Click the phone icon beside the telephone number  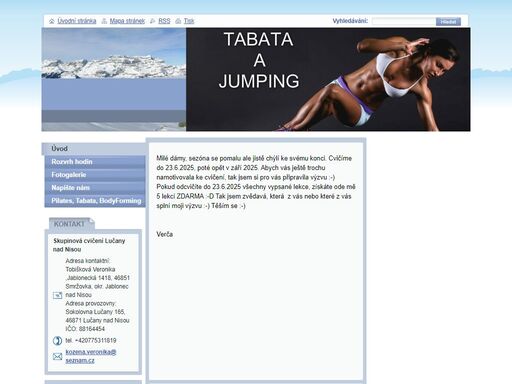pos(57,341)
